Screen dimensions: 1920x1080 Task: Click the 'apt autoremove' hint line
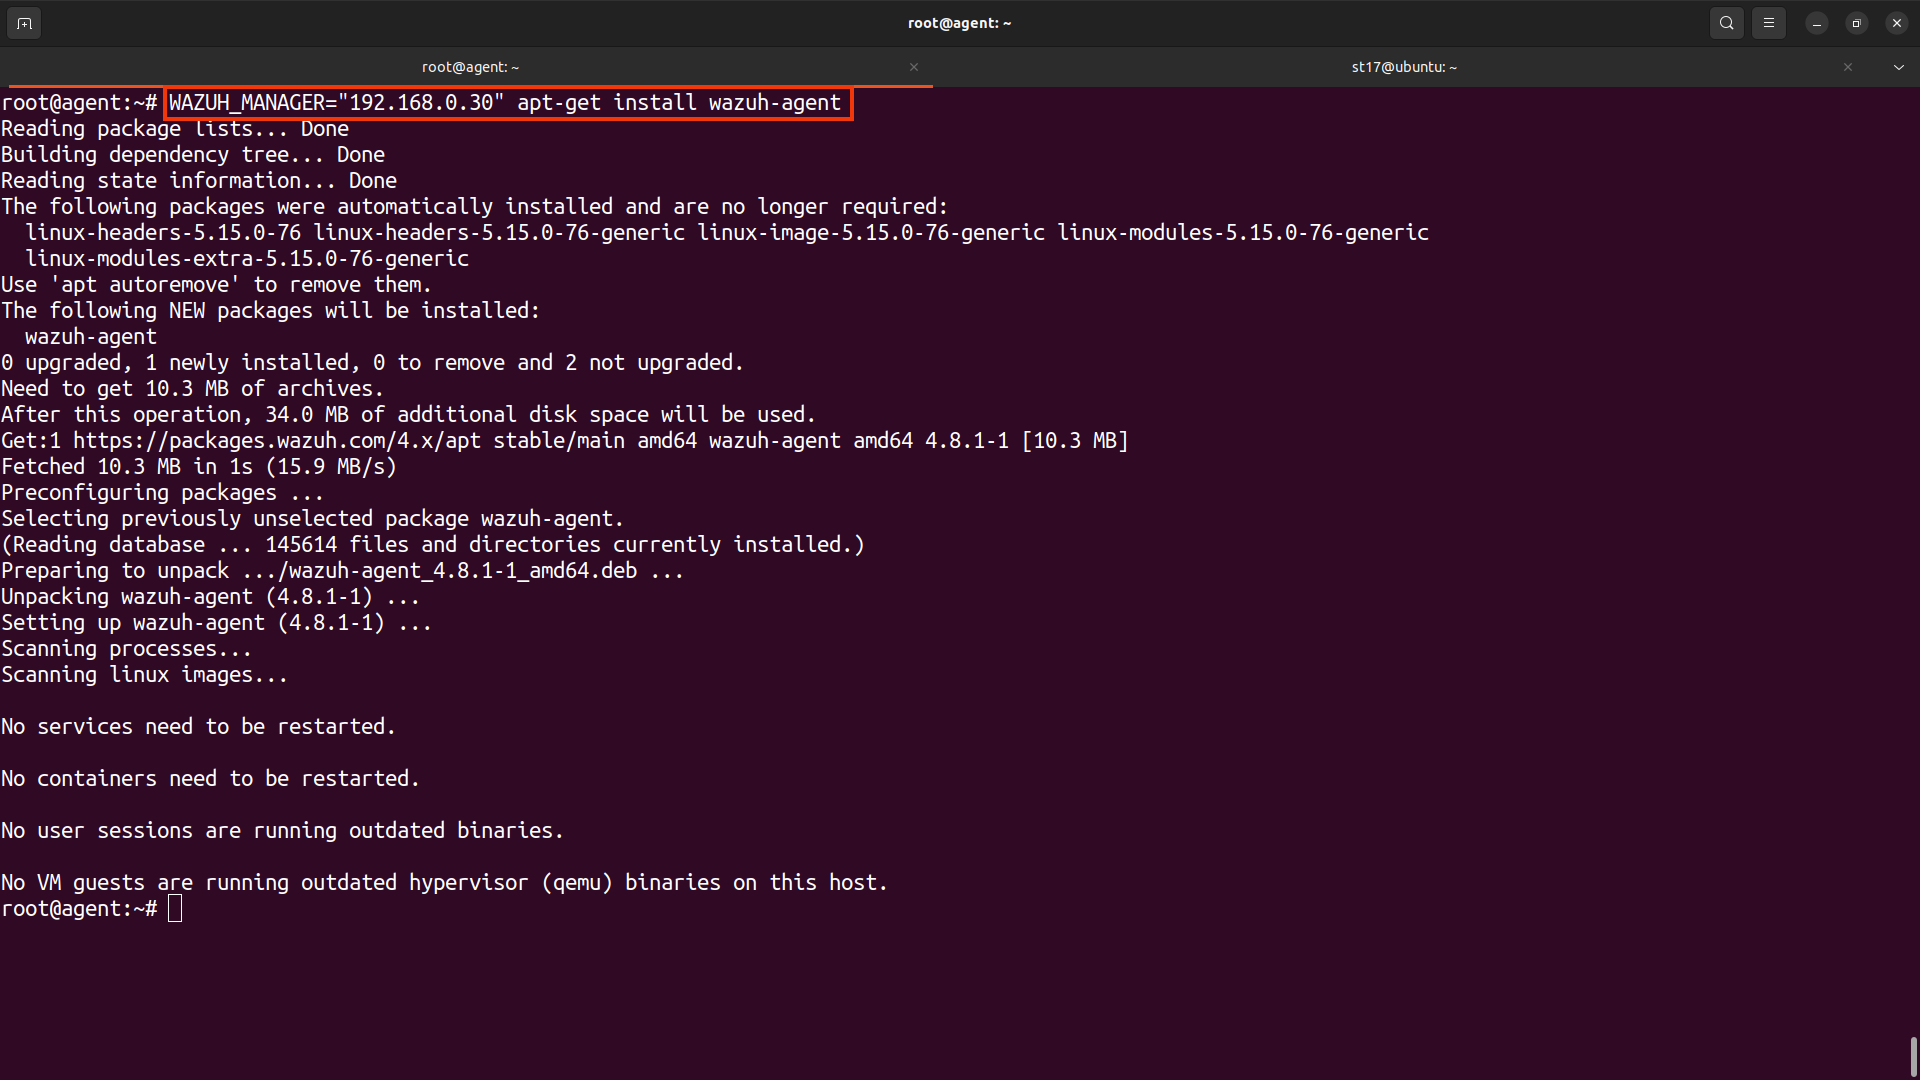[x=216, y=285]
